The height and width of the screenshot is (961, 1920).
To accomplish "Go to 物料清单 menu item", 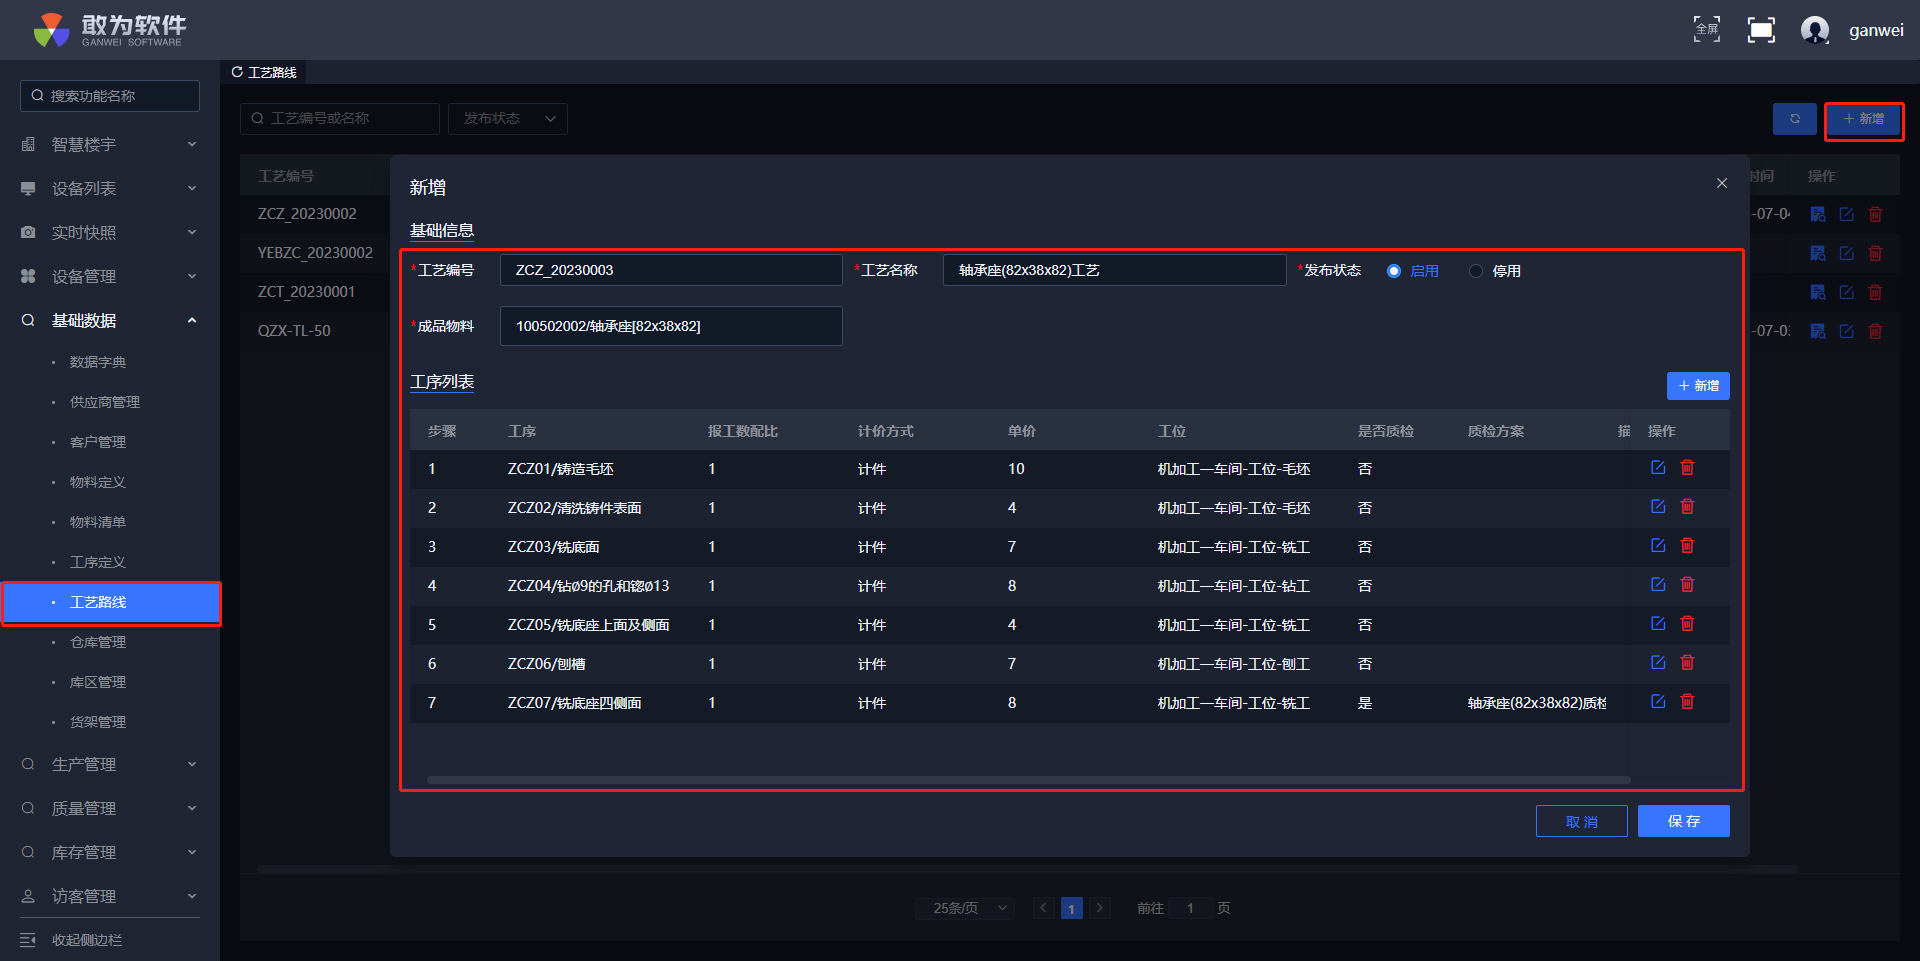I will [98, 522].
